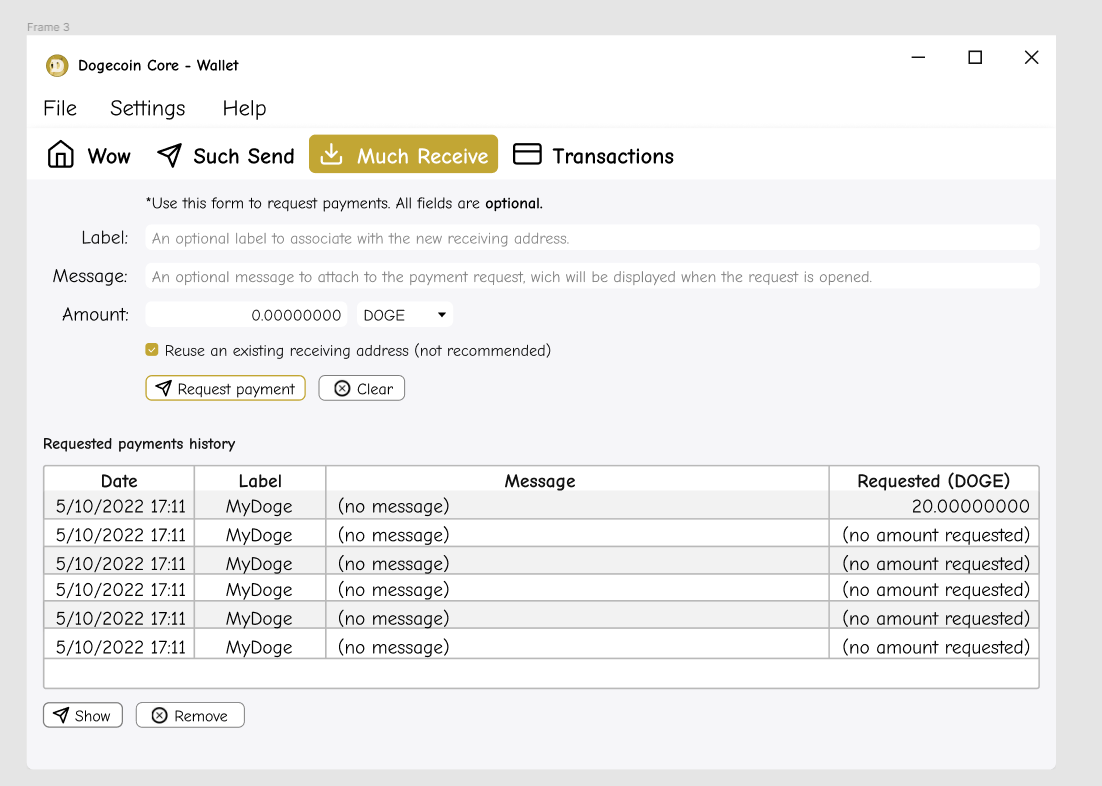Image resolution: width=1102 pixels, height=786 pixels.
Task: Click the circled X icon on Remove
Action: 160,715
